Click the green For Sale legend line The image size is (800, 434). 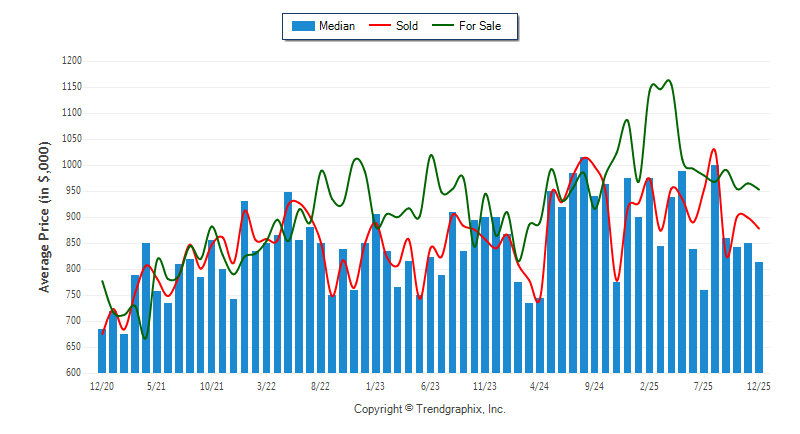443,26
